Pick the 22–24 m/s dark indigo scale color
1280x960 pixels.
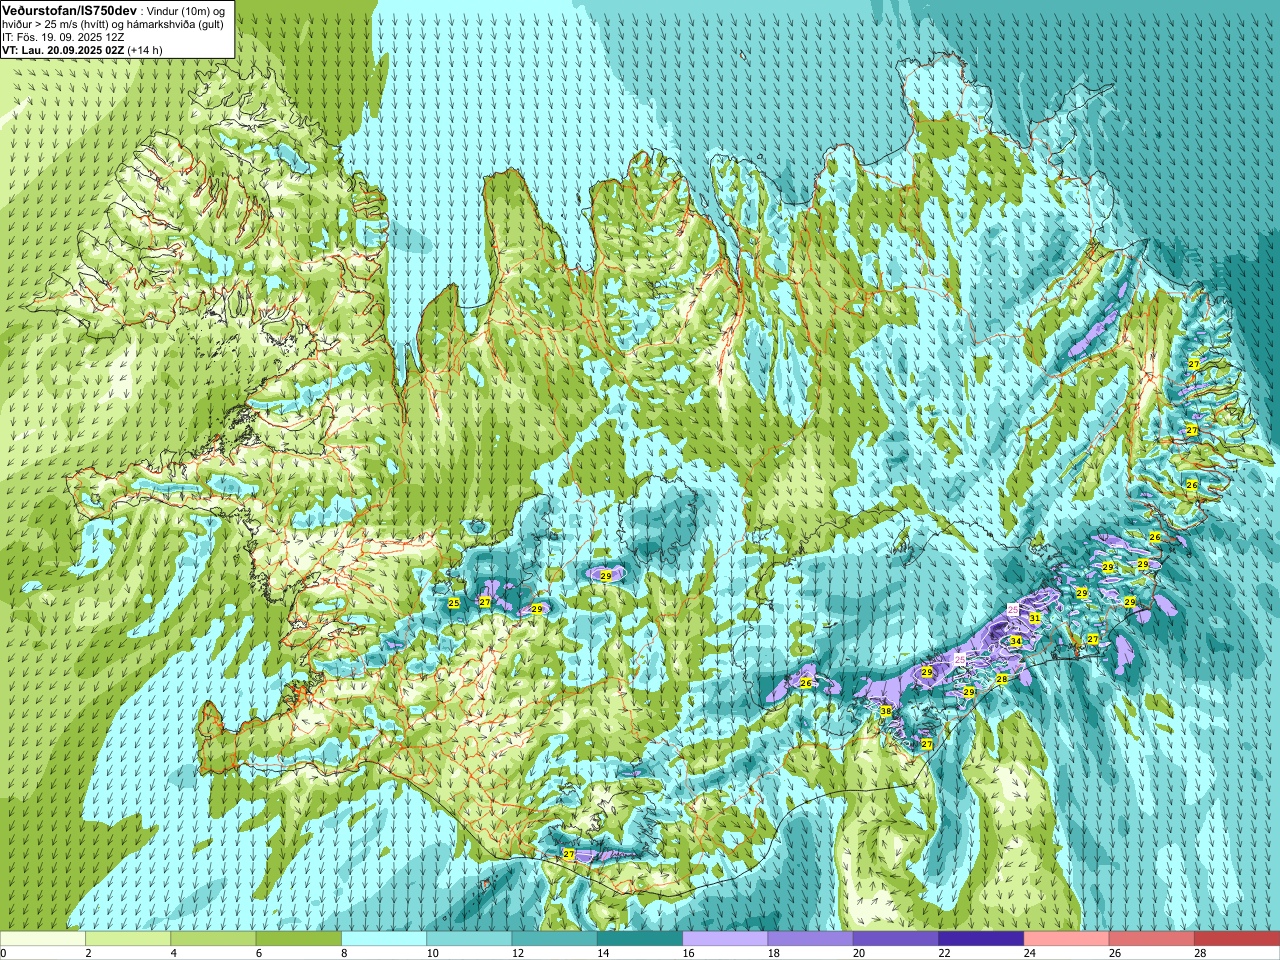point(981,939)
